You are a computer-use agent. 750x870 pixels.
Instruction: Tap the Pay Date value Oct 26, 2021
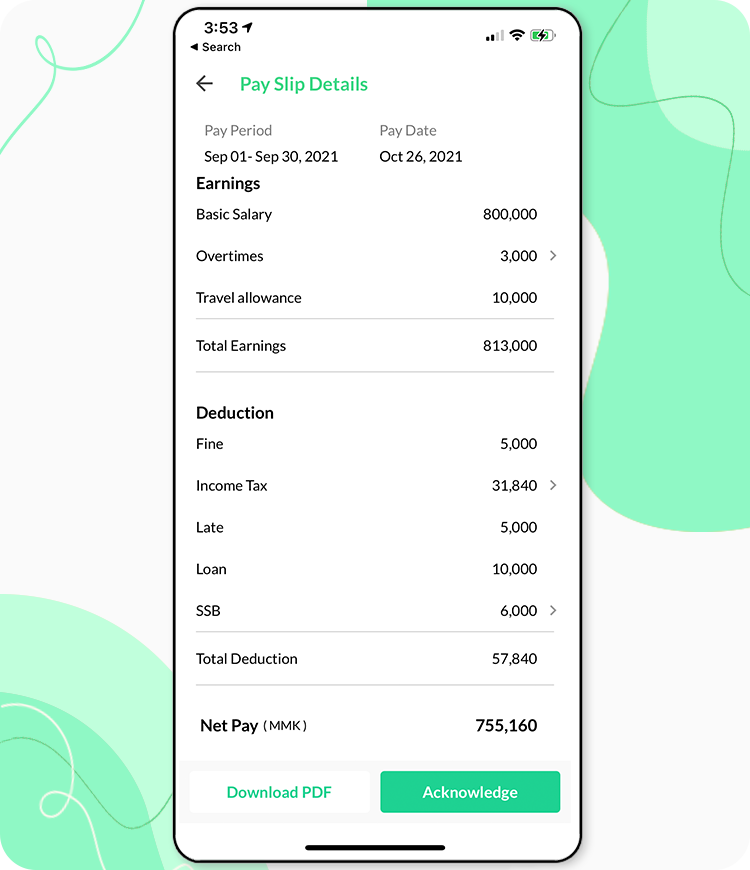tap(420, 156)
